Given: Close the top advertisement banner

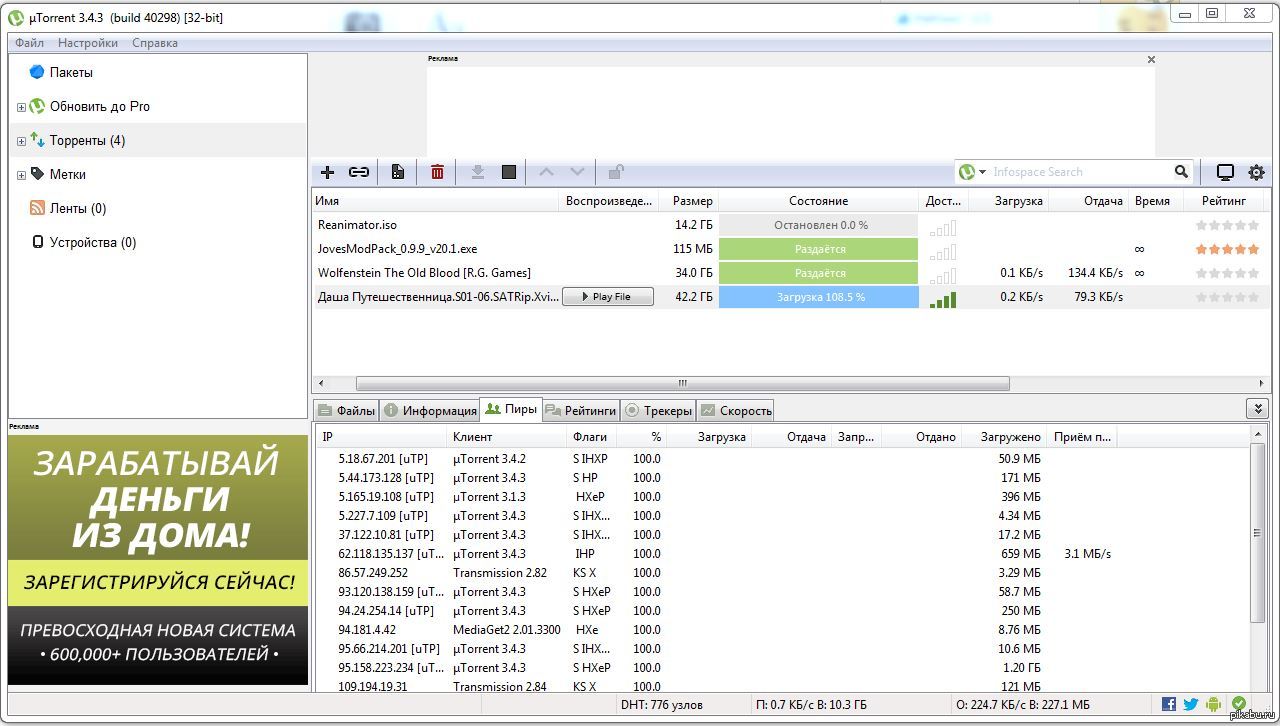Looking at the screenshot, I should click(x=1151, y=59).
